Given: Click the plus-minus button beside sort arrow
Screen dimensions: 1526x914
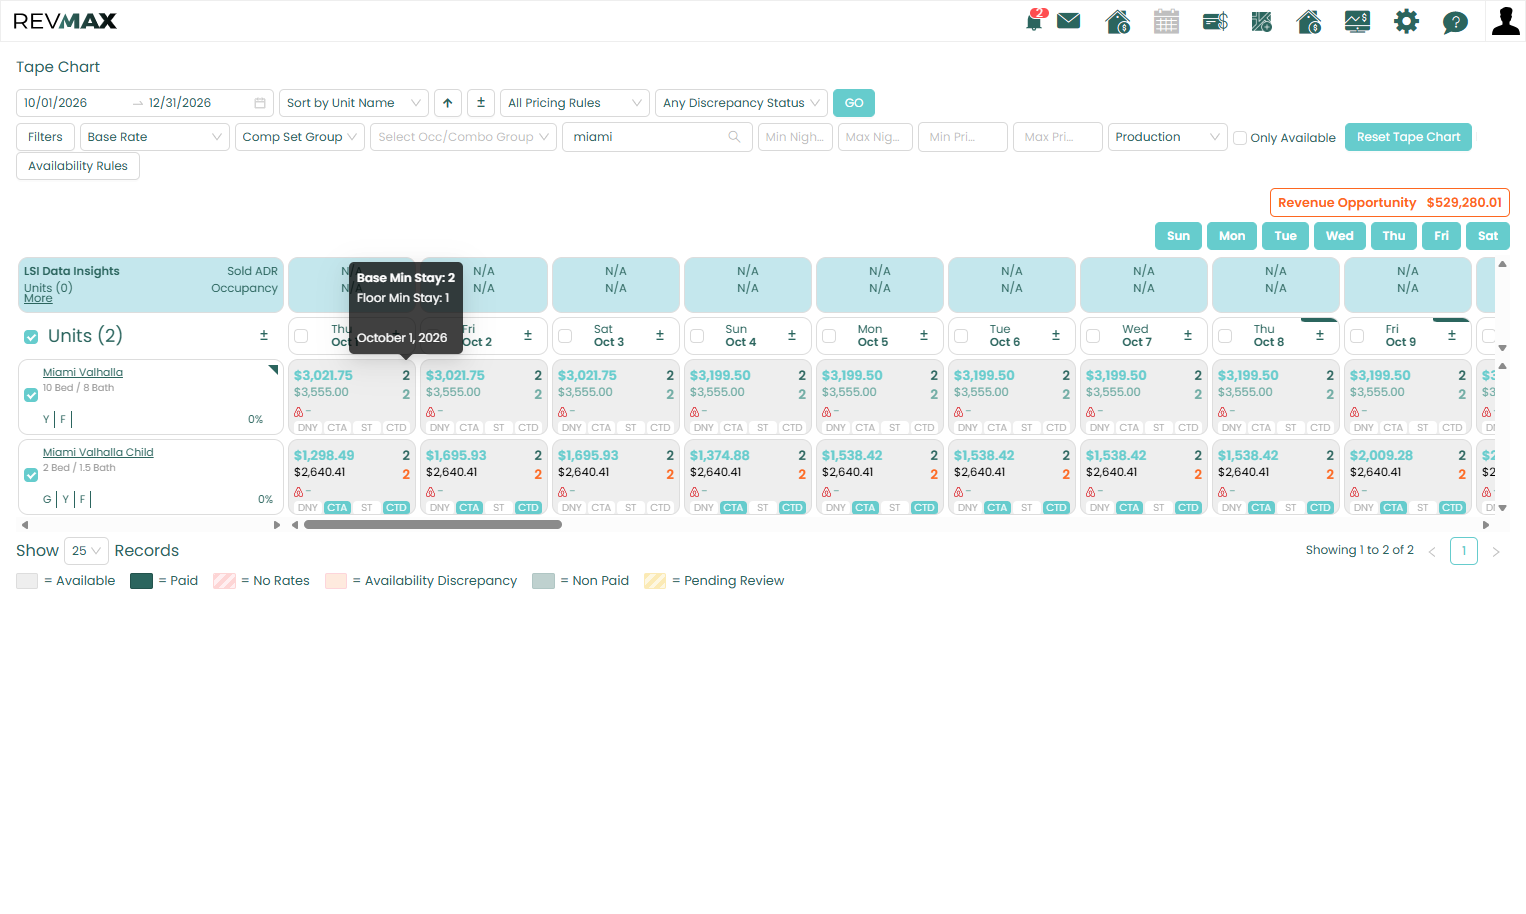Looking at the screenshot, I should pyautogui.click(x=481, y=103).
